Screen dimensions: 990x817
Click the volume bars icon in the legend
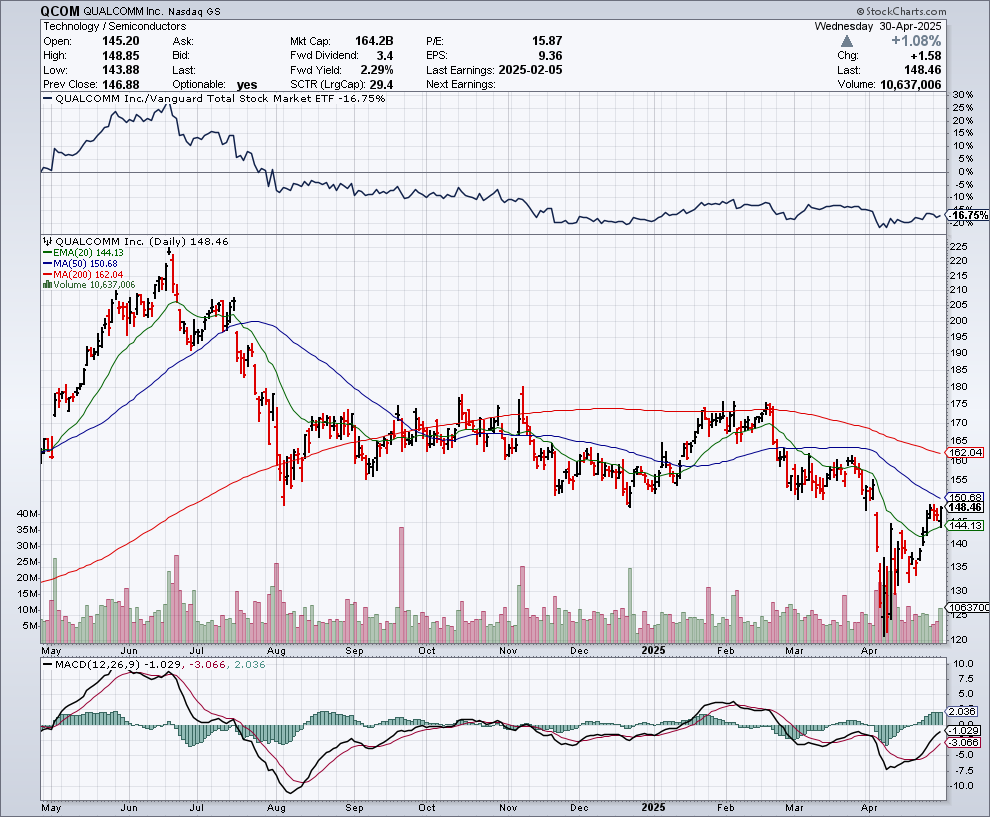click(47, 285)
